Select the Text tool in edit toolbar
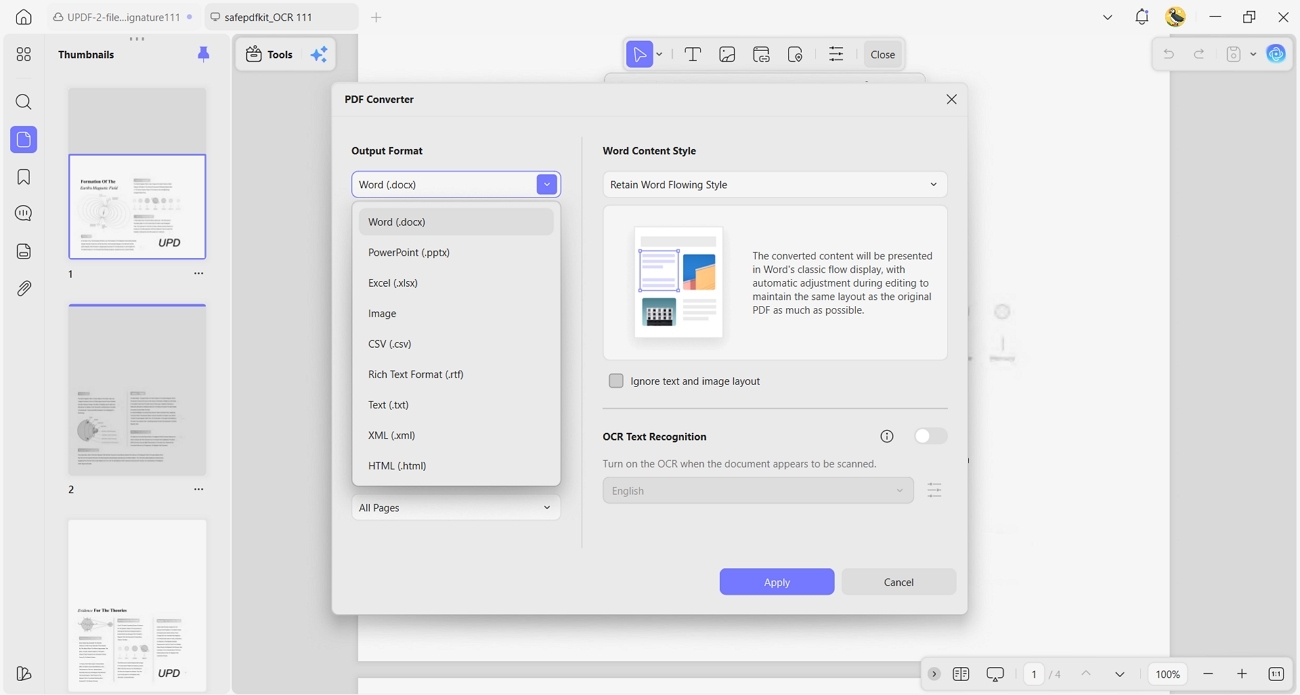The image size is (1300, 695). (692, 54)
